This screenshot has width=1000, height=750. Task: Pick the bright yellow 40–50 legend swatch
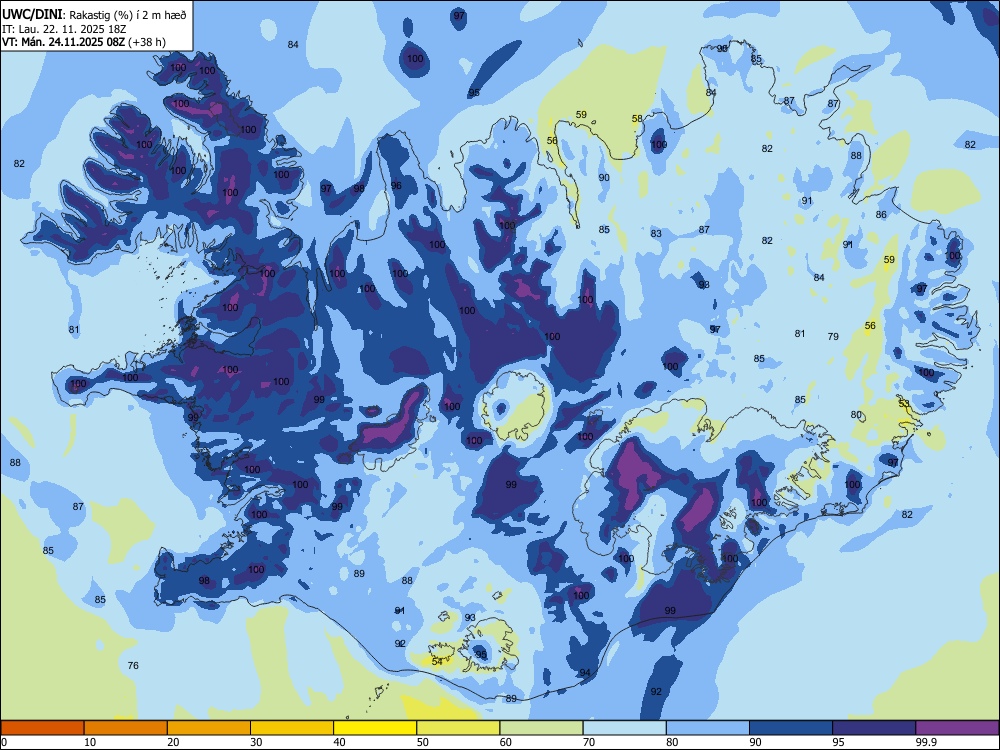coord(375,728)
